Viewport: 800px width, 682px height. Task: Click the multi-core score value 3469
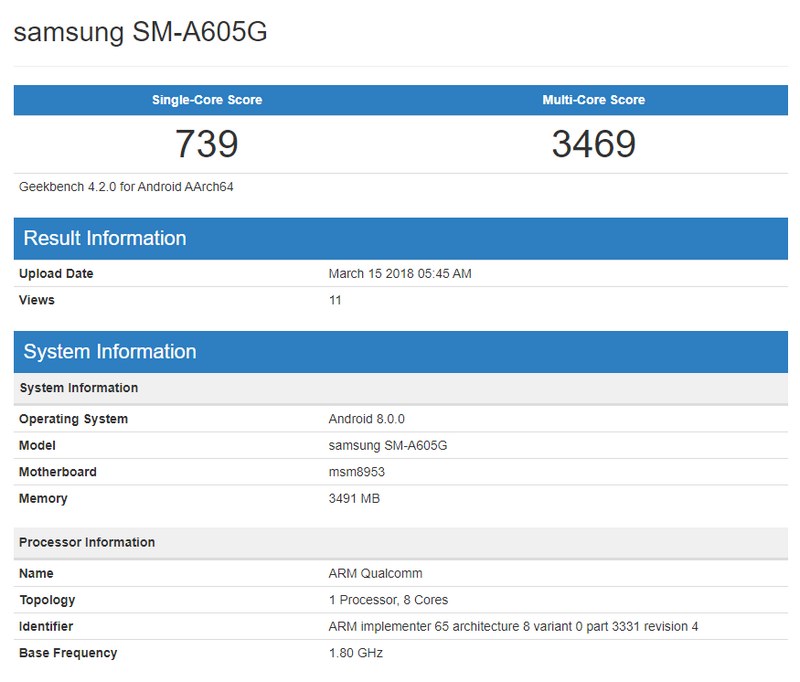pyautogui.click(x=594, y=144)
